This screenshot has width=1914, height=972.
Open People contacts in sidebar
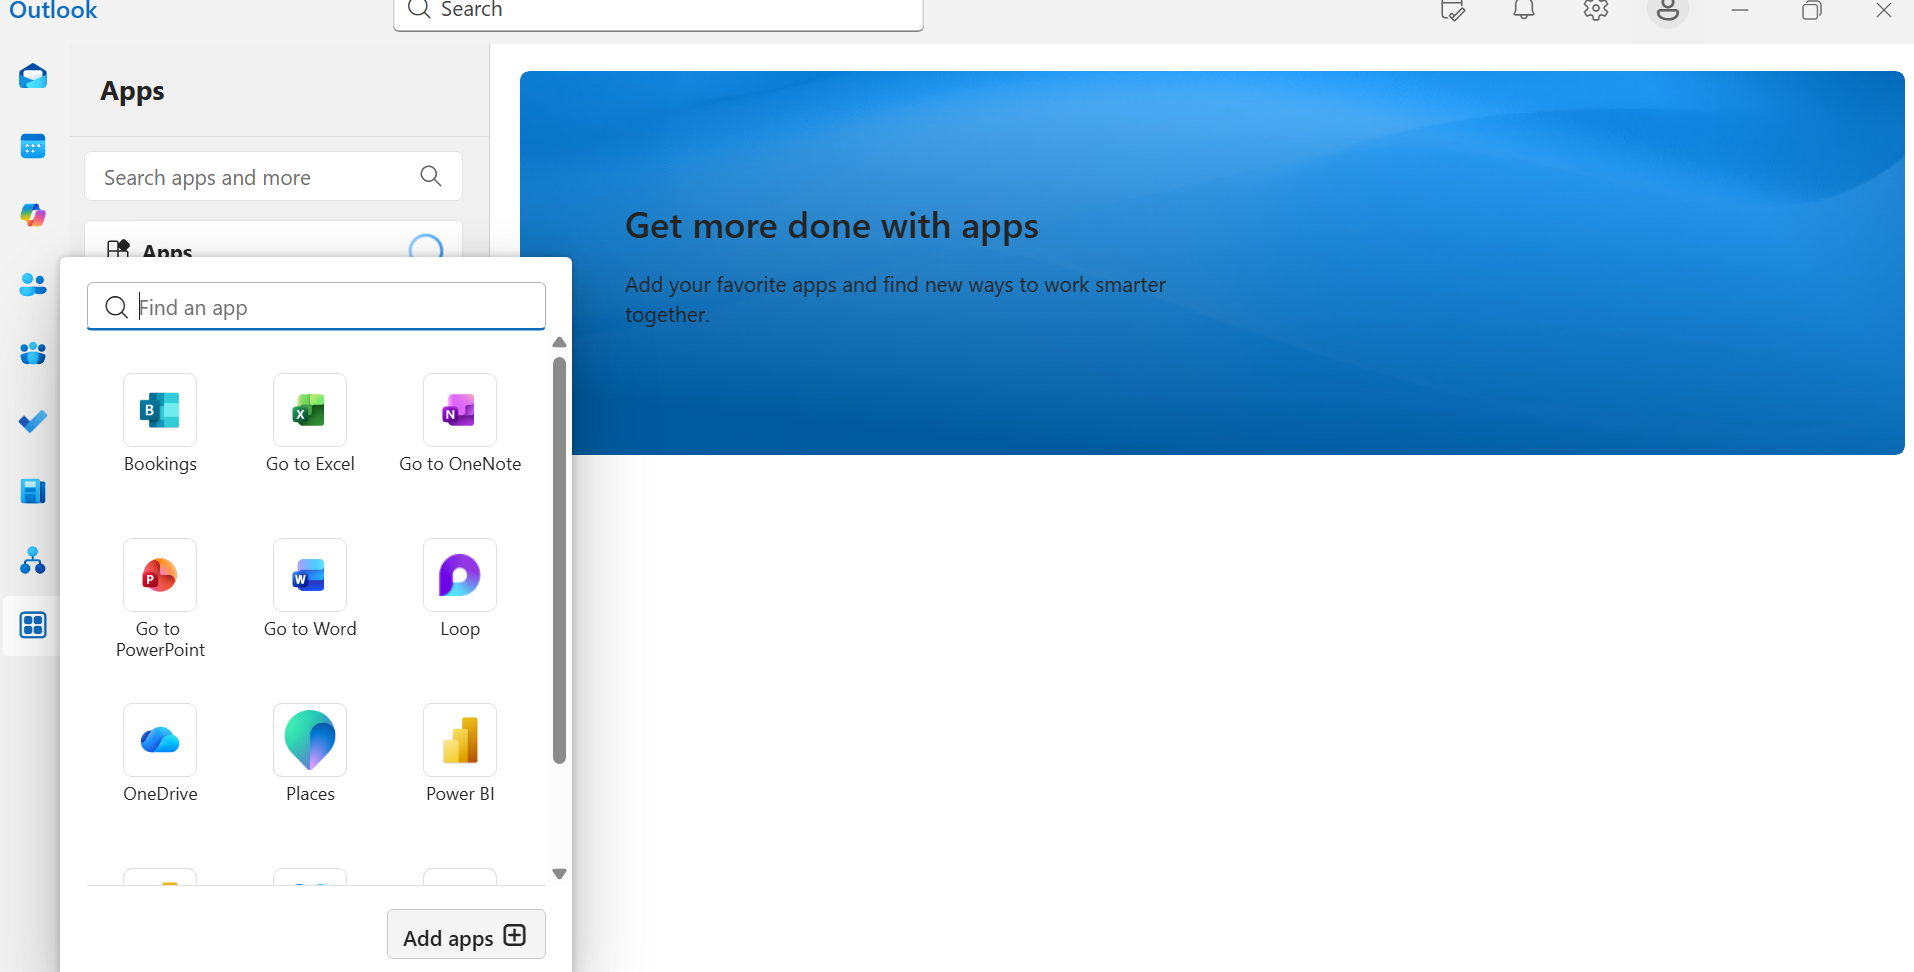click(33, 285)
